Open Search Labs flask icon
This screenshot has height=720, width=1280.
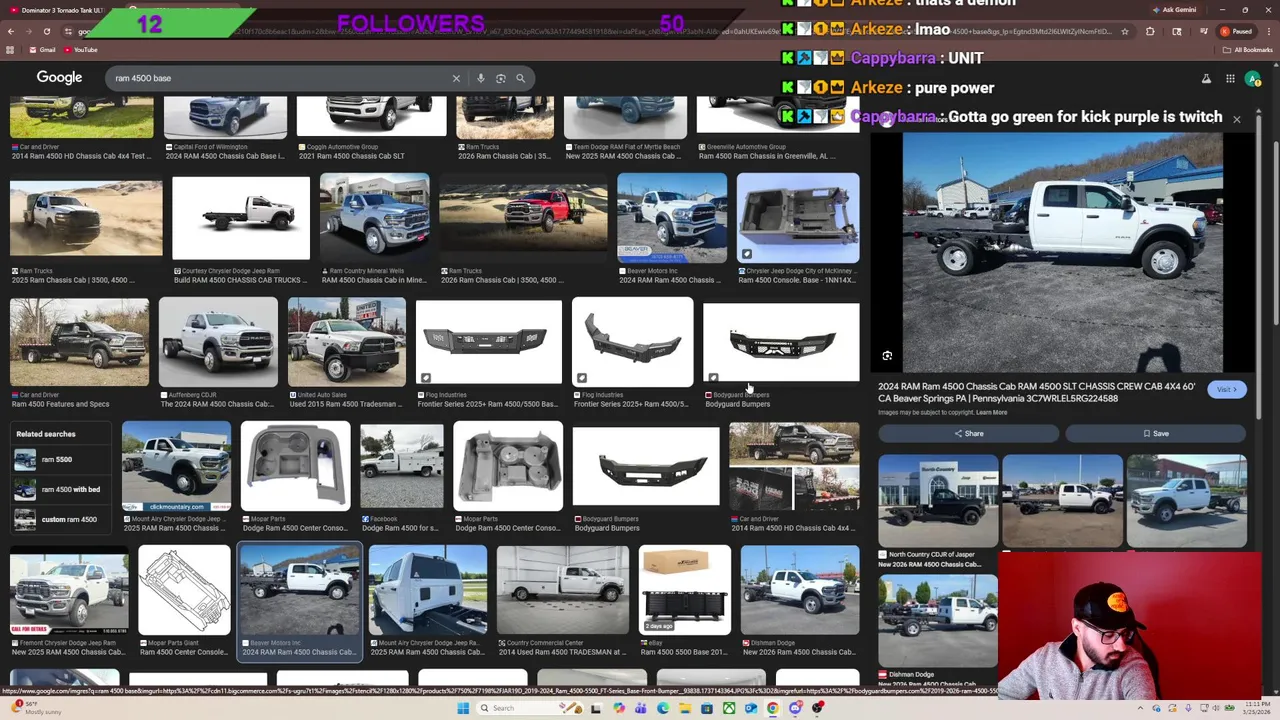click(1206, 78)
